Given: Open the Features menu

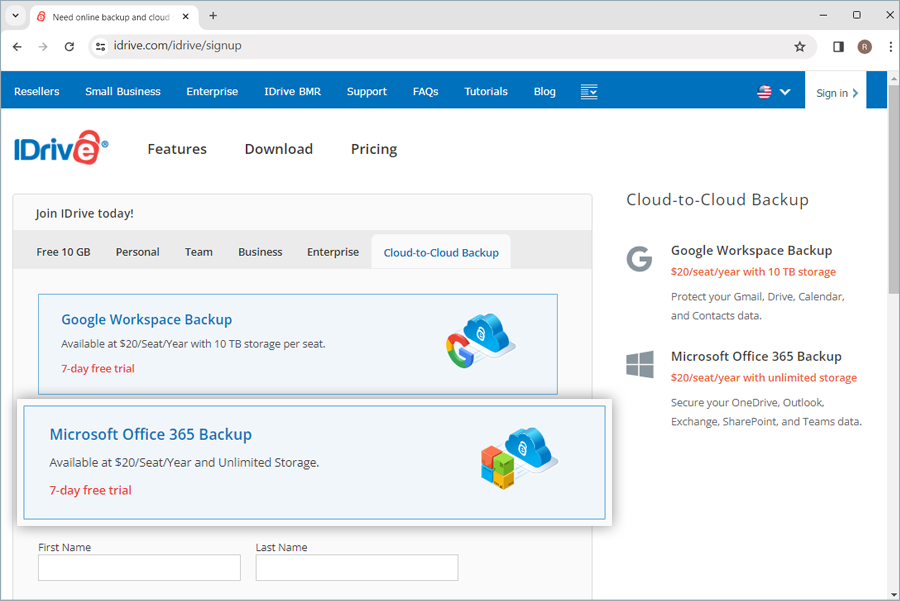Looking at the screenshot, I should pos(177,149).
